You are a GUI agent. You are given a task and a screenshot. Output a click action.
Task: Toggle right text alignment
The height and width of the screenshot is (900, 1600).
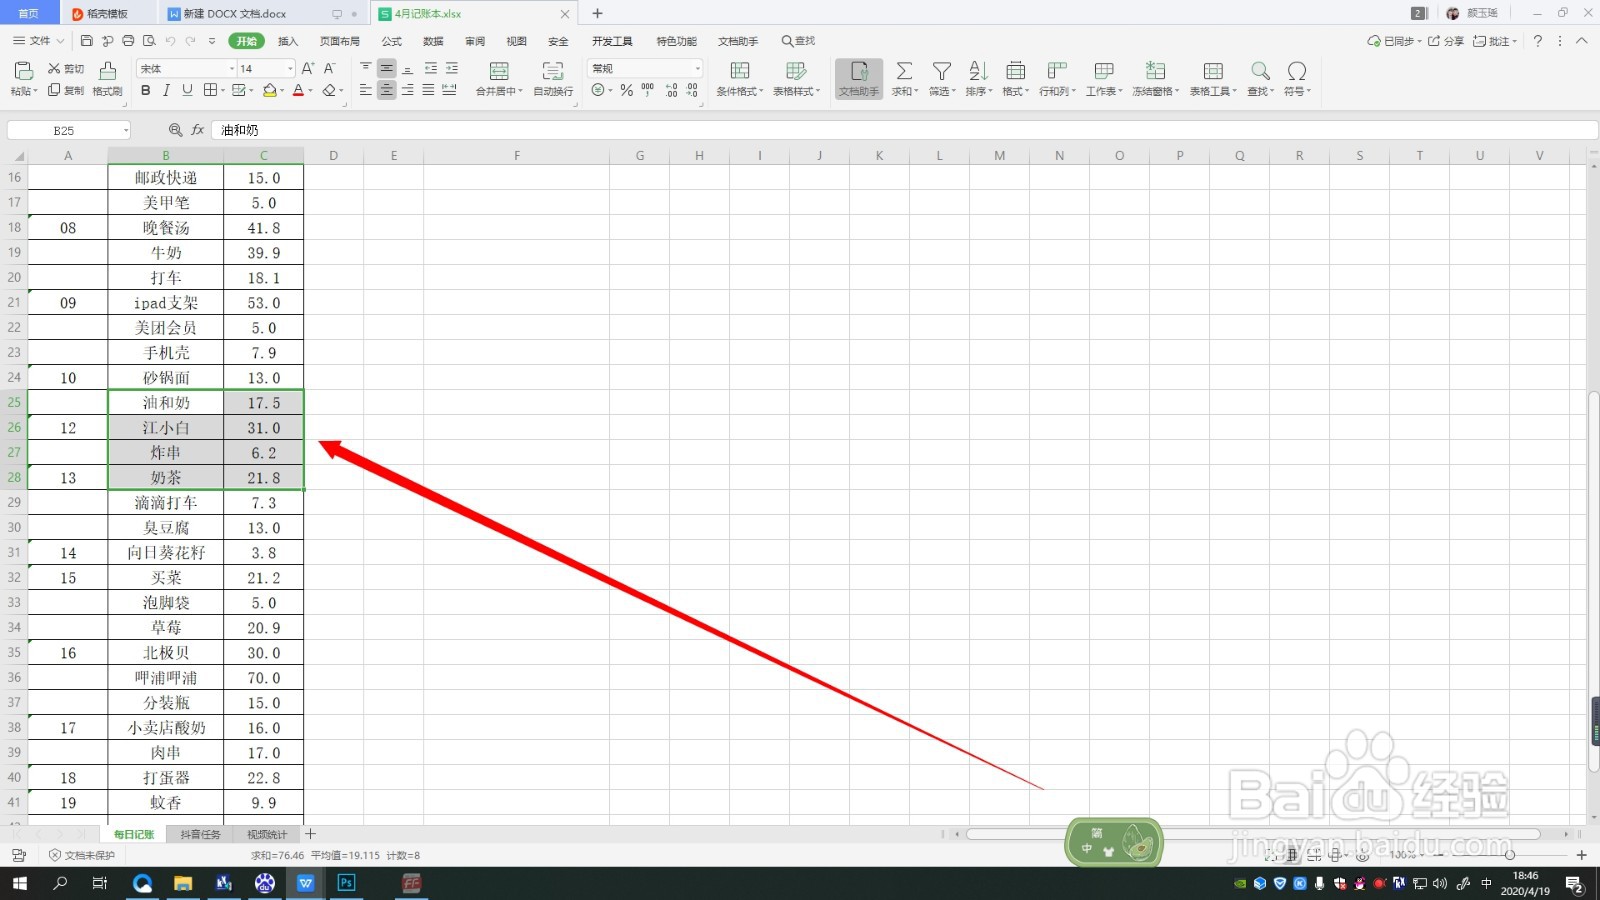(407, 90)
